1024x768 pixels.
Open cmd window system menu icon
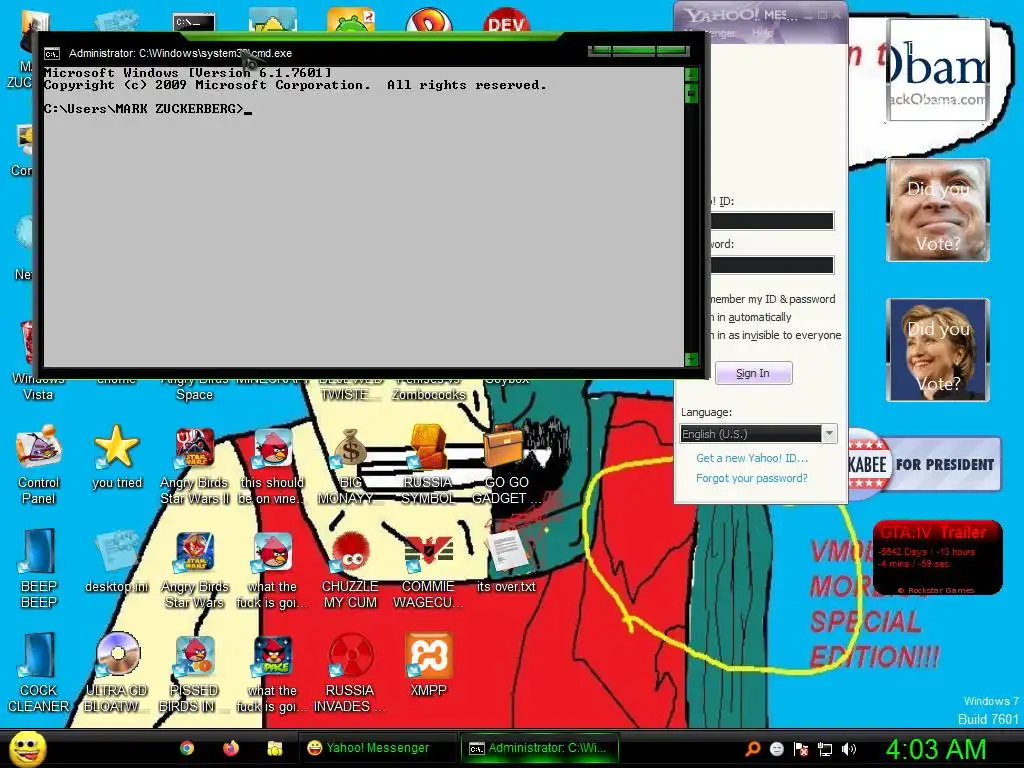(x=52, y=54)
